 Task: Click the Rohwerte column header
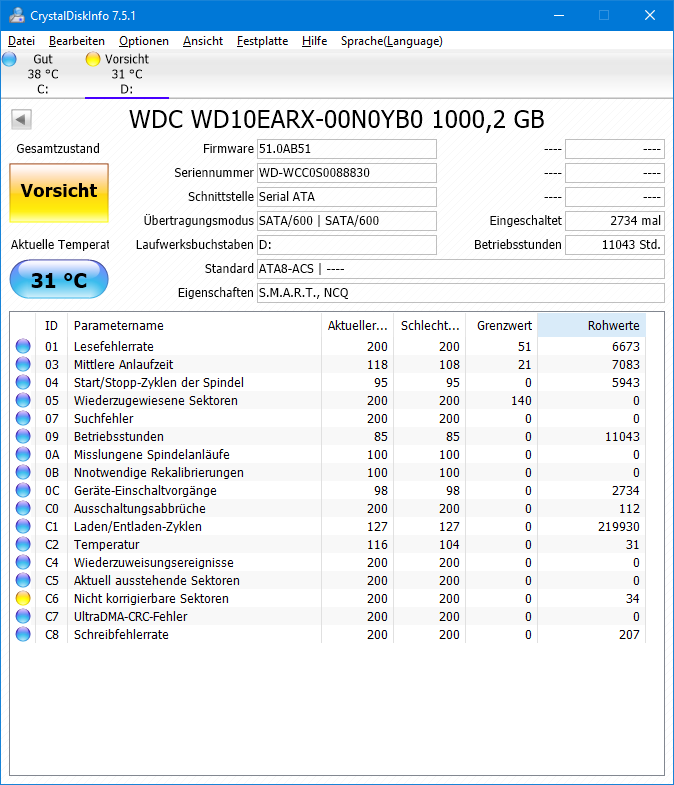(592, 326)
